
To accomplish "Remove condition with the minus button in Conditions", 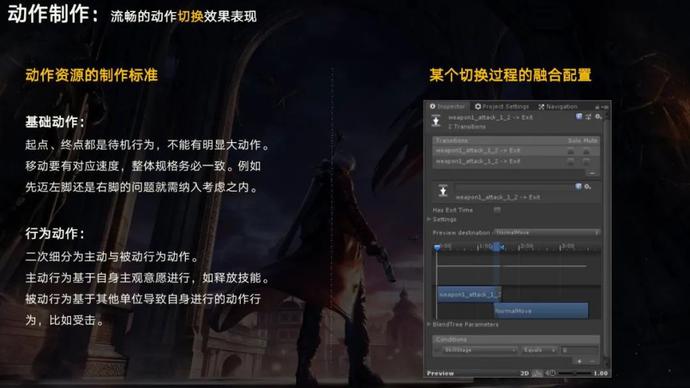I will click(592, 361).
